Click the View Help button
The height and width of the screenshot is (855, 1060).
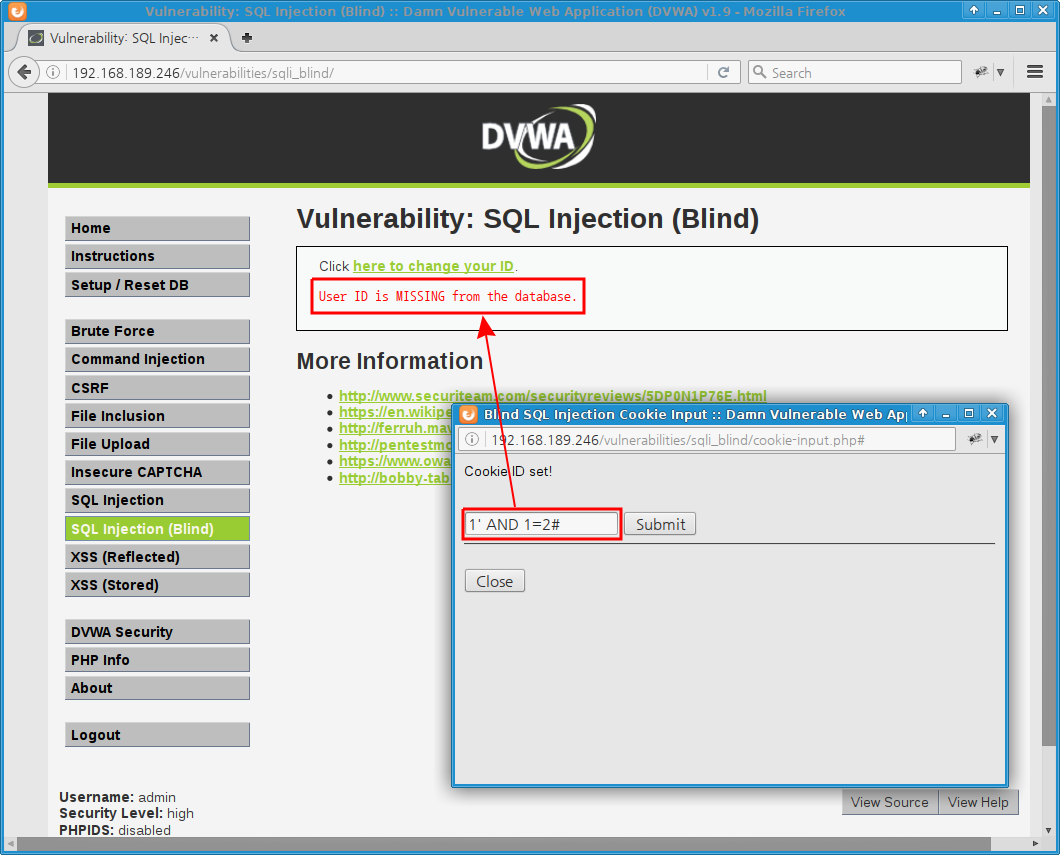point(978,802)
